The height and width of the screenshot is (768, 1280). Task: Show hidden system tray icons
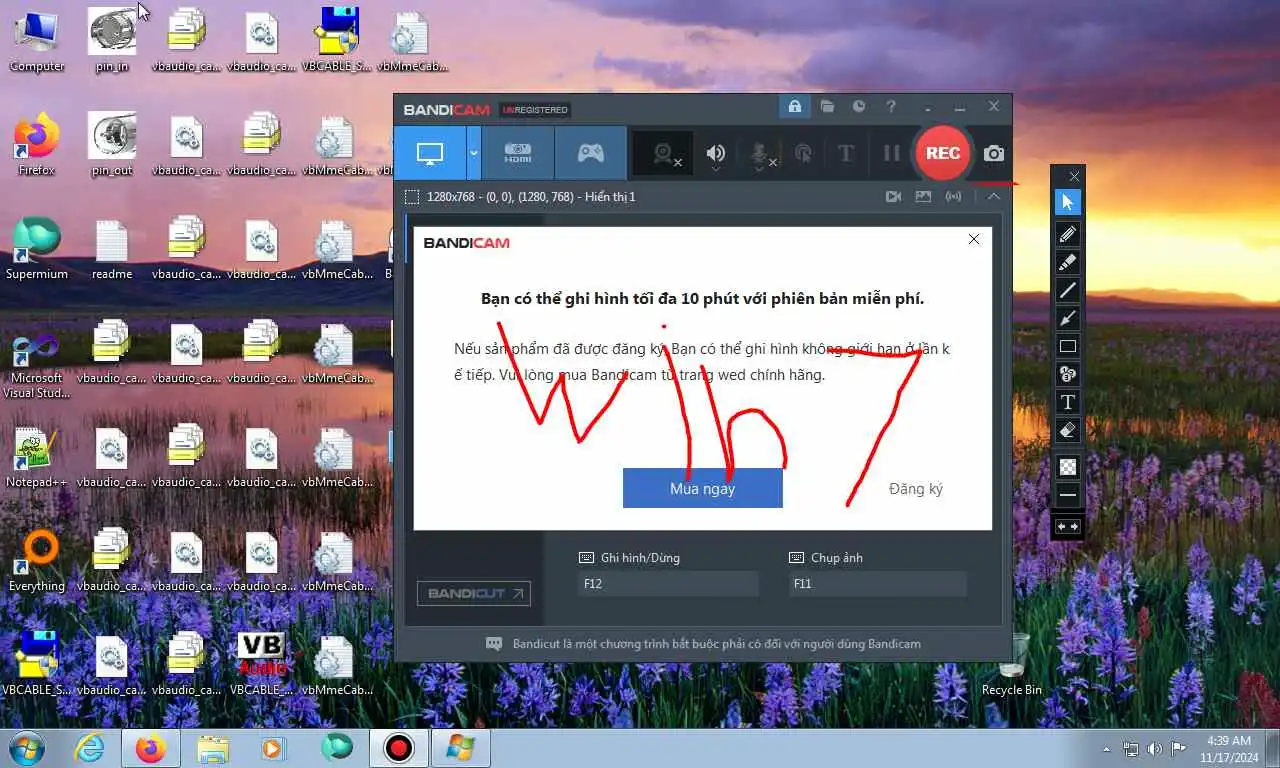pyautogui.click(x=1106, y=748)
